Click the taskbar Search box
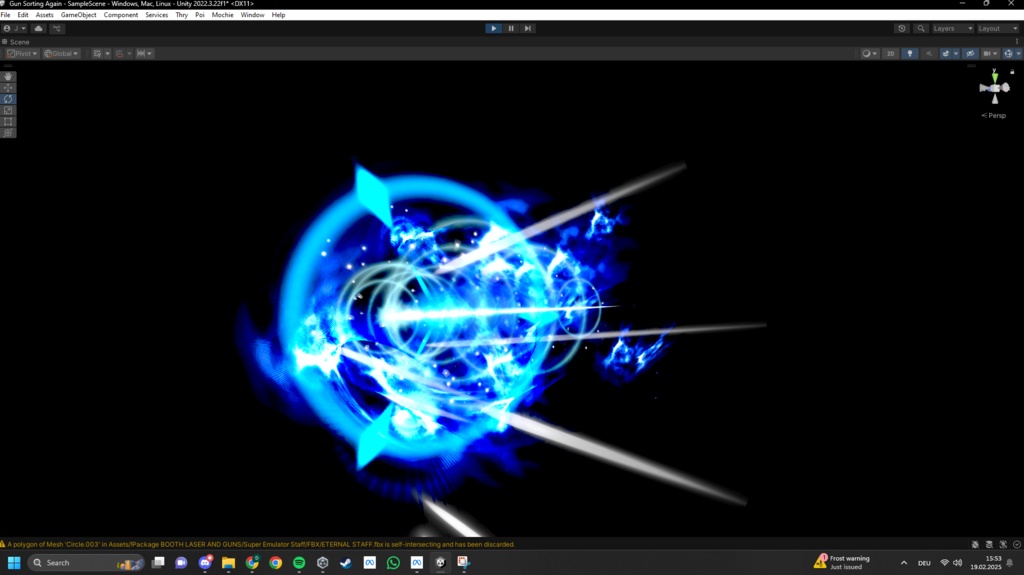This screenshot has width=1024, height=575. pyautogui.click(x=86, y=562)
